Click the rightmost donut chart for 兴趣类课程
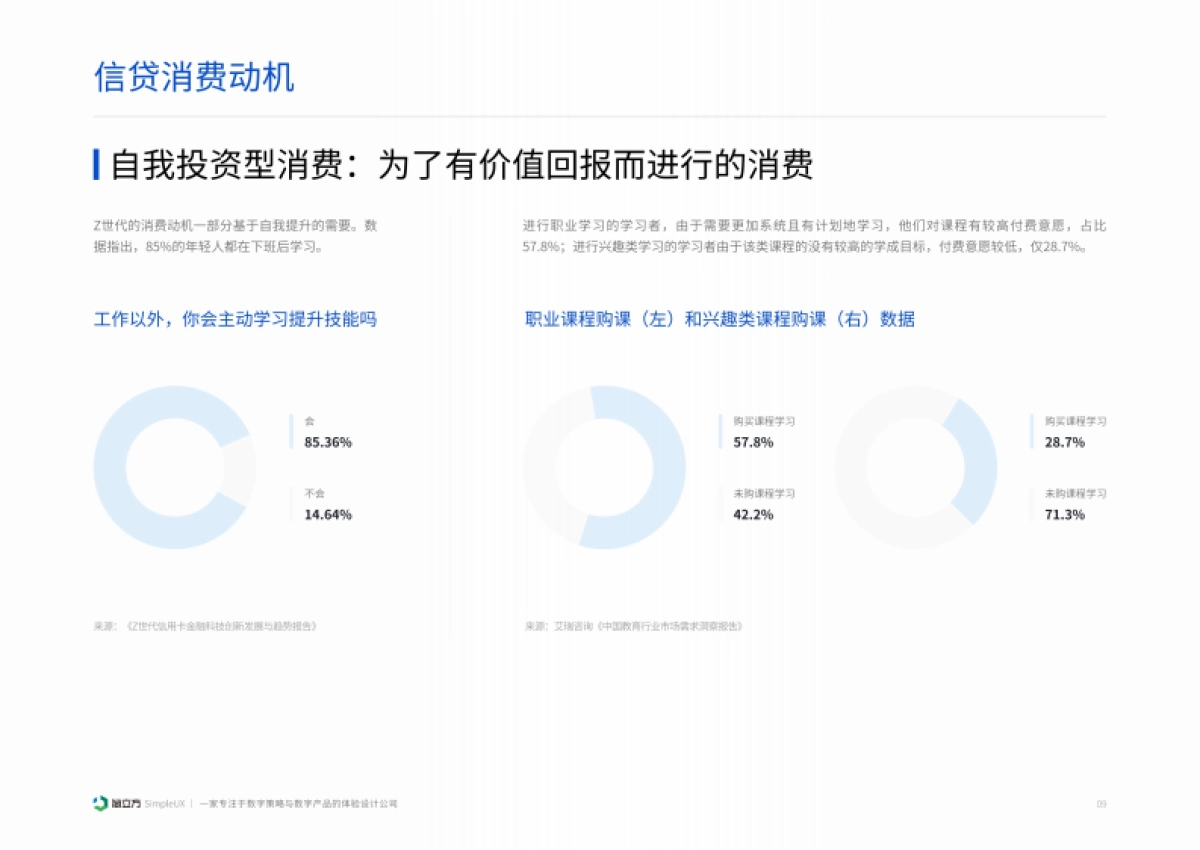 click(x=920, y=465)
